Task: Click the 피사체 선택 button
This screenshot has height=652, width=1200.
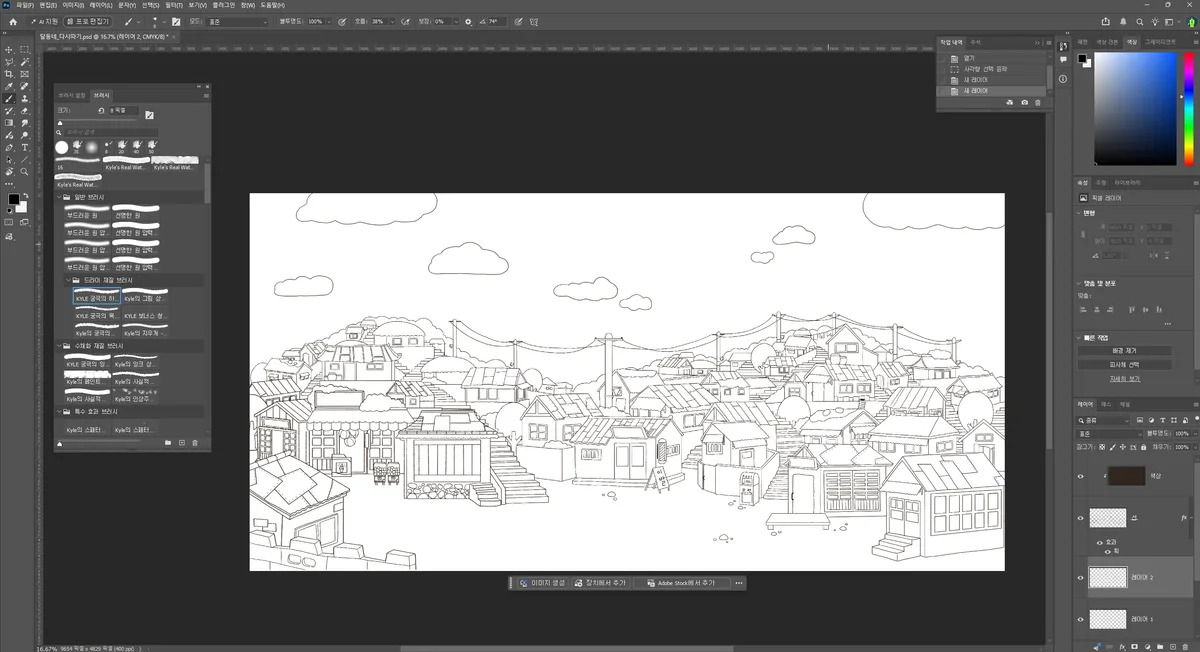Action: (x=1125, y=365)
